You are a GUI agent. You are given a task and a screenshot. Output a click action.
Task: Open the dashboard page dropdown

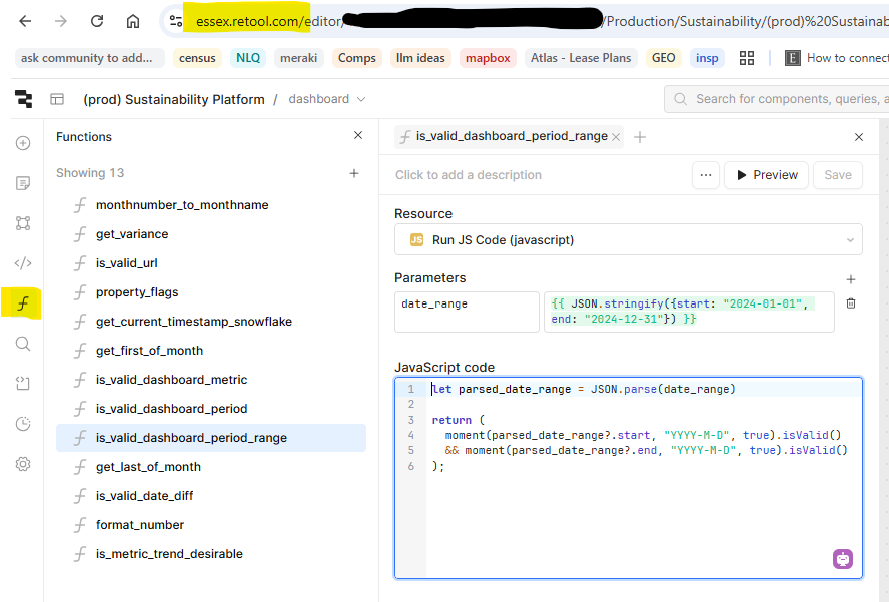coord(327,99)
